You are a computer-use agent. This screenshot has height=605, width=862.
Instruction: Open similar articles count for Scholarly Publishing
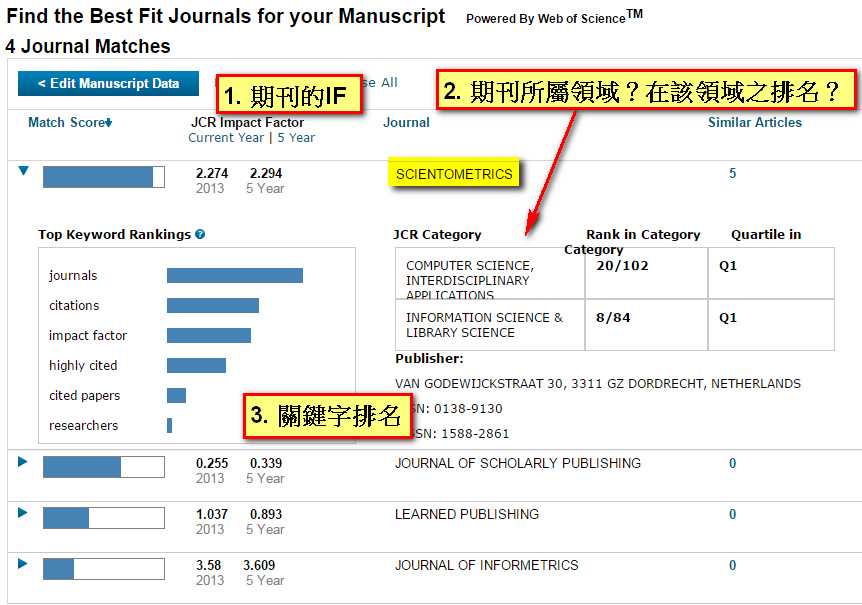732,463
